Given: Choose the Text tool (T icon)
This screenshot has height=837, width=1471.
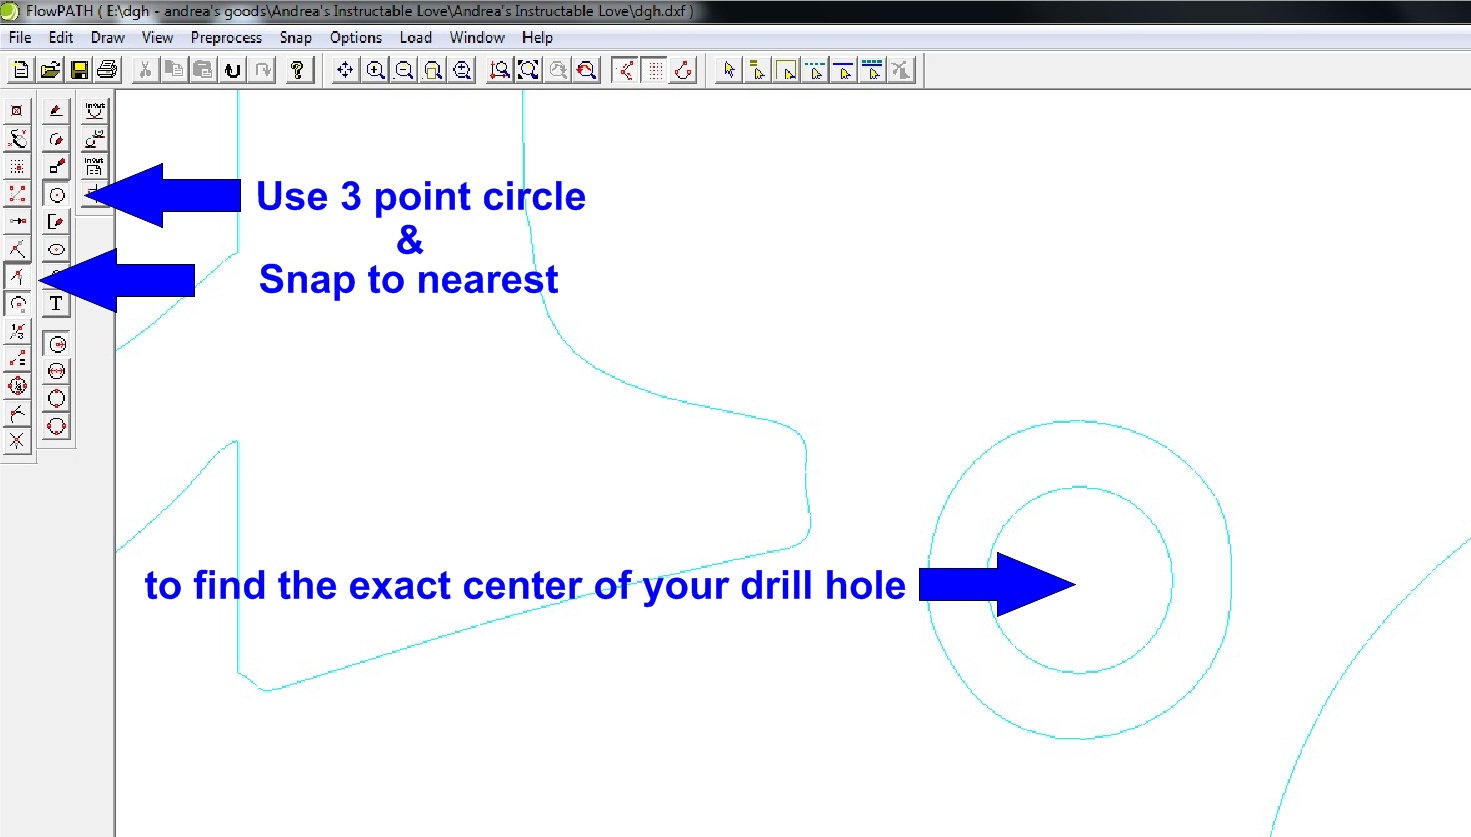Looking at the screenshot, I should pyautogui.click(x=56, y=304).
